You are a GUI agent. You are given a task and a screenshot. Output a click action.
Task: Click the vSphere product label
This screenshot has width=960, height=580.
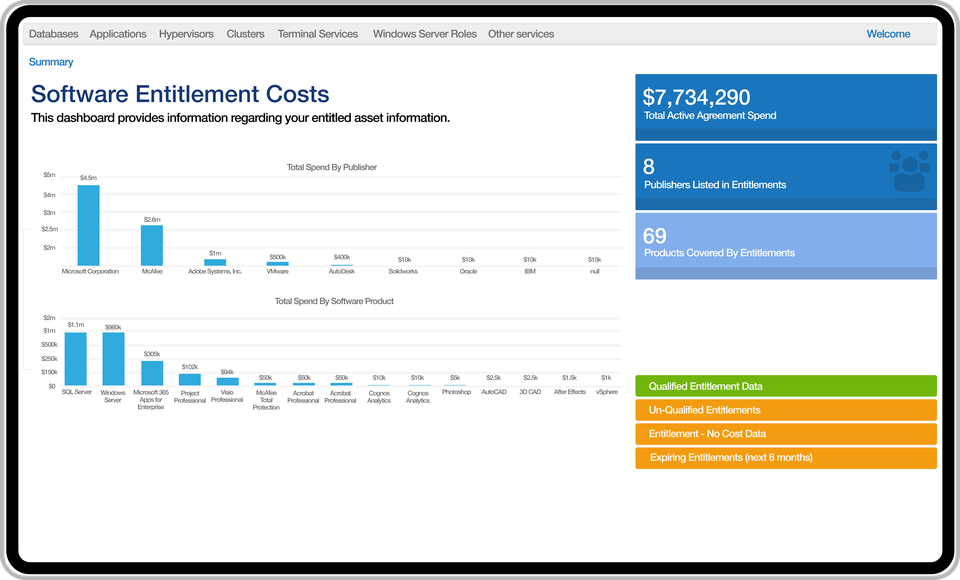pyautogui.click(x=607, y=392)
